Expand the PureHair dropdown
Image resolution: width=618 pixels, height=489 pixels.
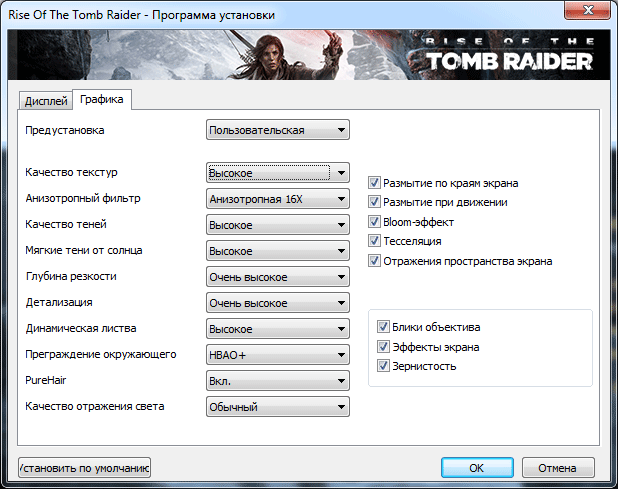tap(277, 381)
